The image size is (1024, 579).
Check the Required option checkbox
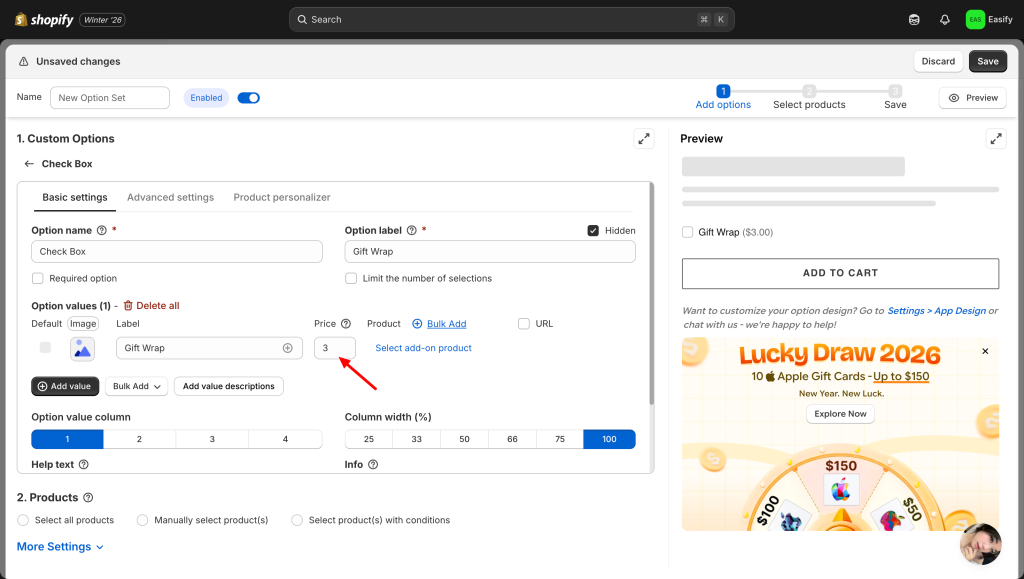coord(38,279)
